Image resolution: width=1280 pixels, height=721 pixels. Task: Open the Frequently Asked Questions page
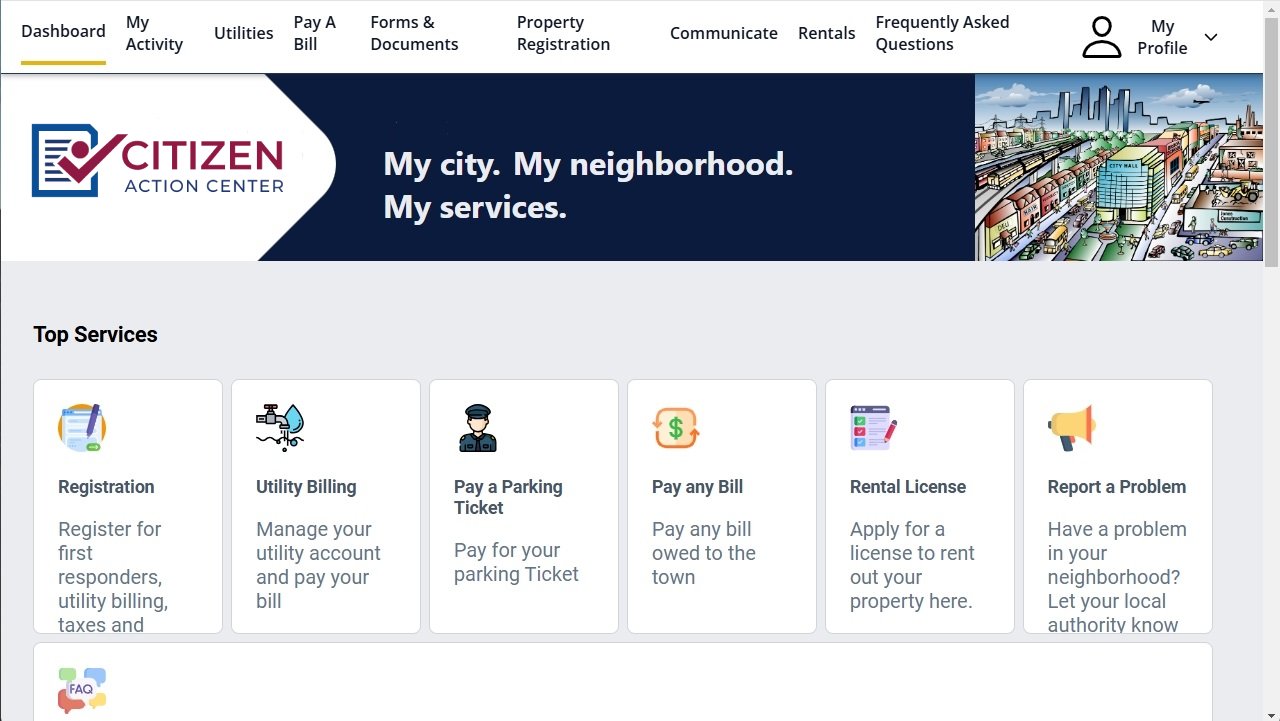pyautogui.click(x=942, y=33)
